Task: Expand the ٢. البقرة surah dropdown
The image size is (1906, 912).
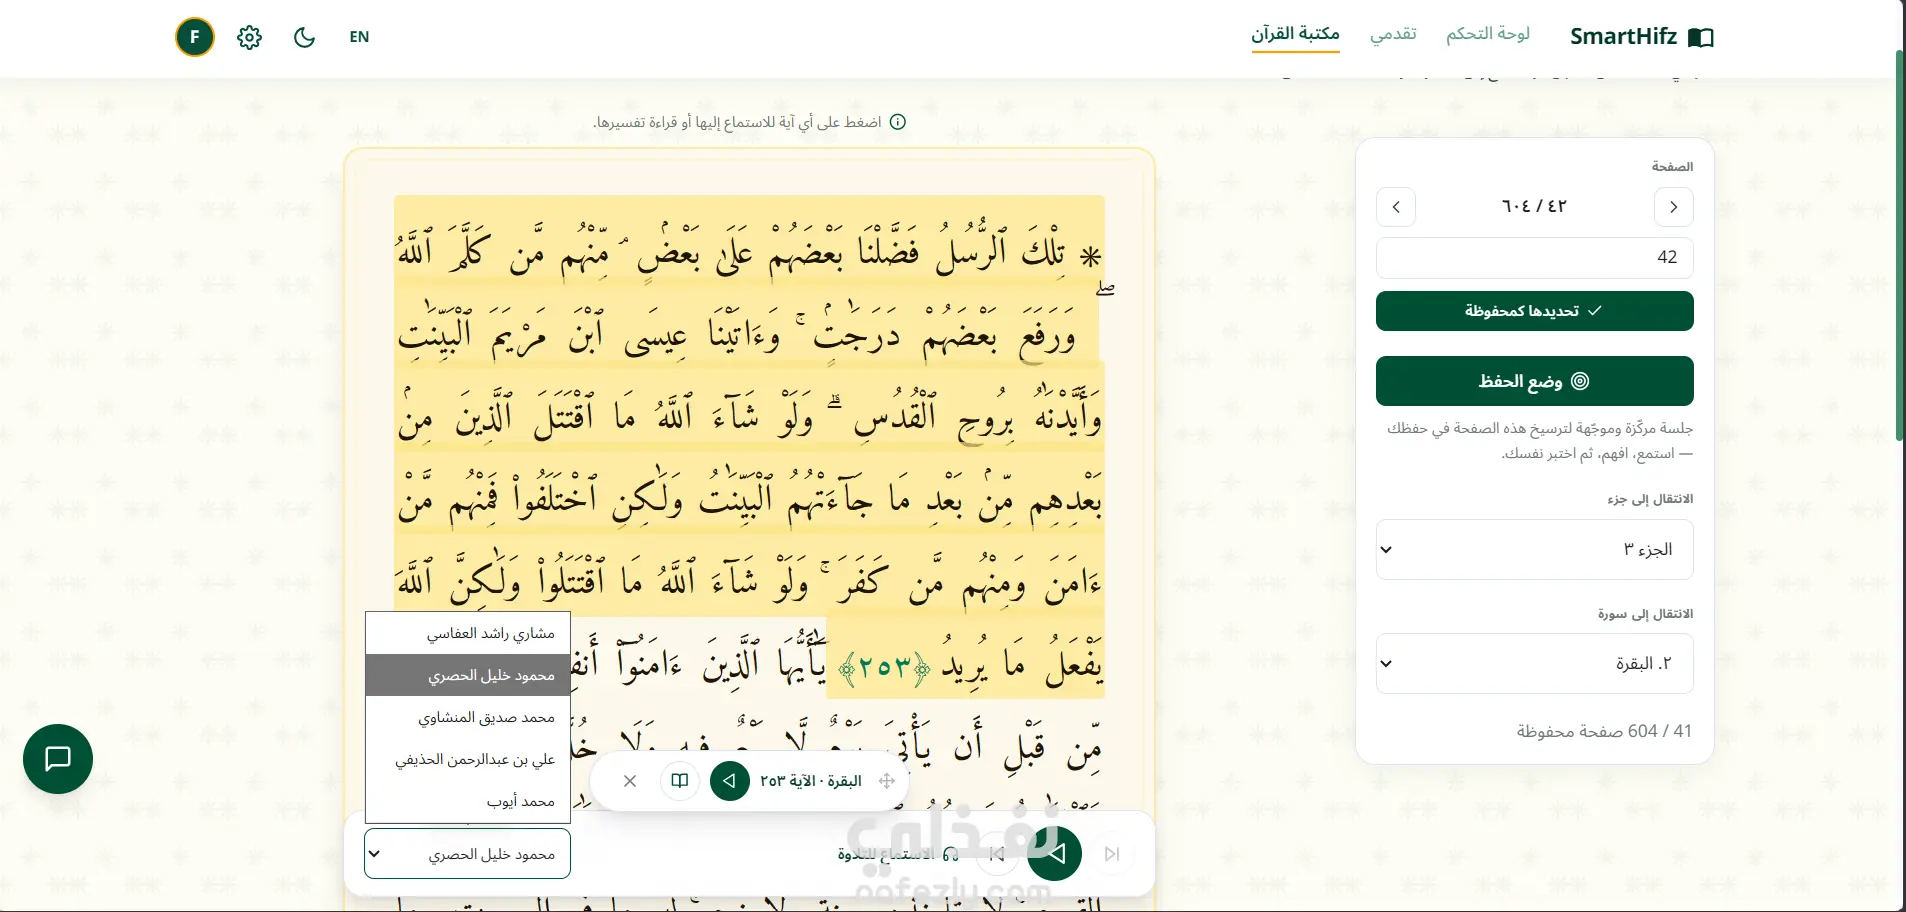Action: (x=1534, y=663)
